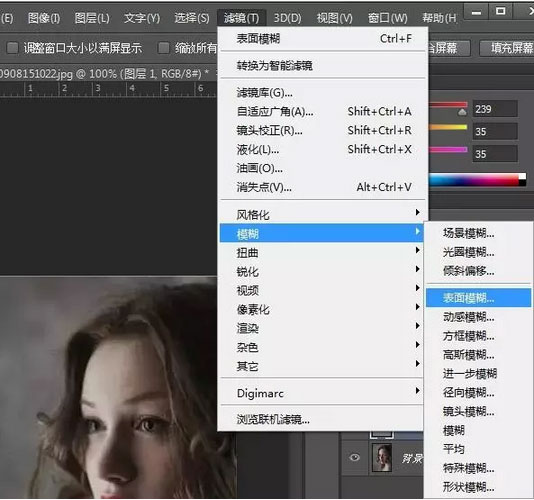This screenshot has height=500, width=534.
Task: Open 镜头校正(R)... filter
Action: coord(323,130)
